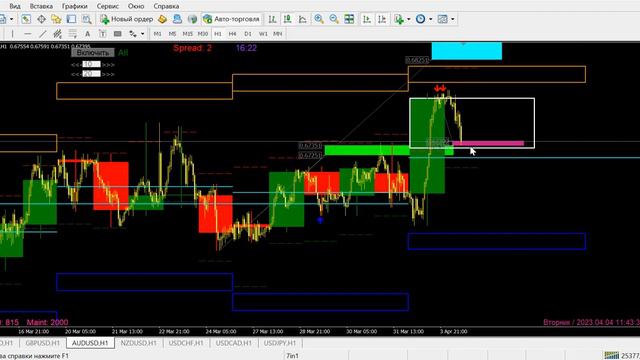Open the Окно menu
The image size is (640, 360).
(x=136, y=6)
